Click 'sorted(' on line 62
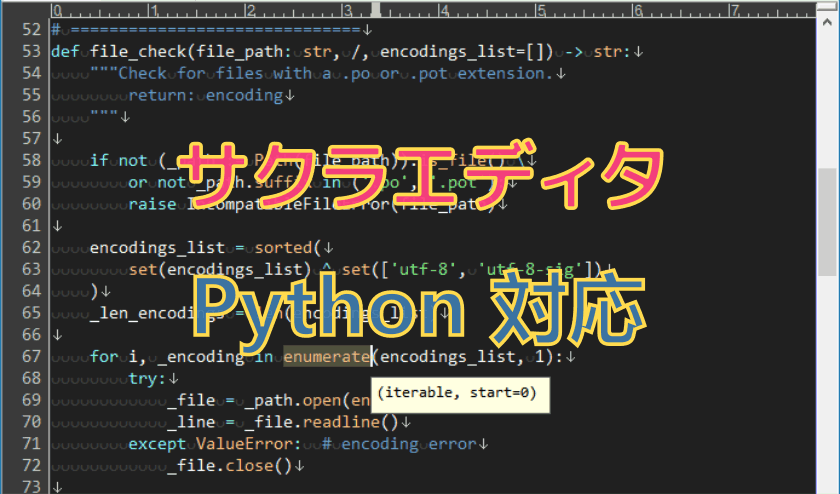Screen dimensions: 840x494 click(288, 248)
